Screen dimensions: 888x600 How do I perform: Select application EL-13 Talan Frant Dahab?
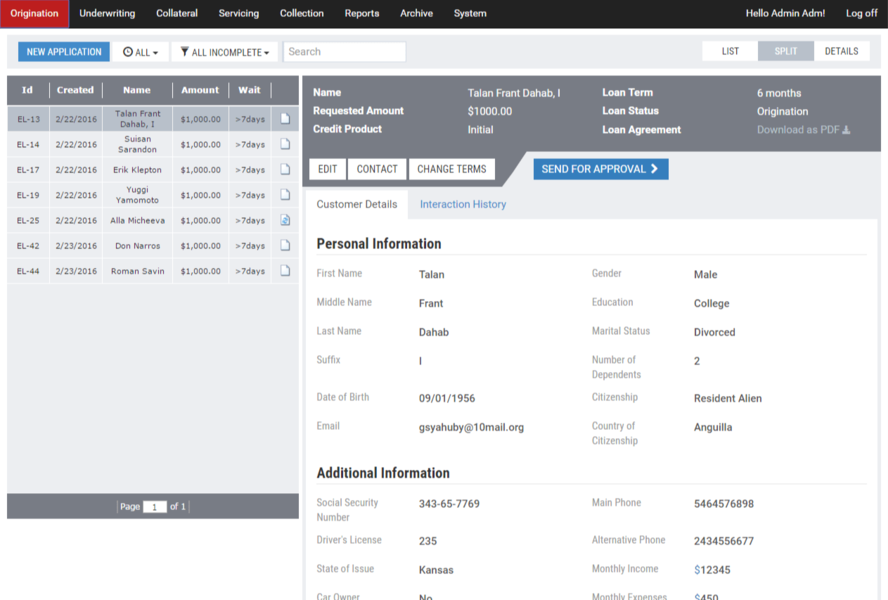coord(152,119)
